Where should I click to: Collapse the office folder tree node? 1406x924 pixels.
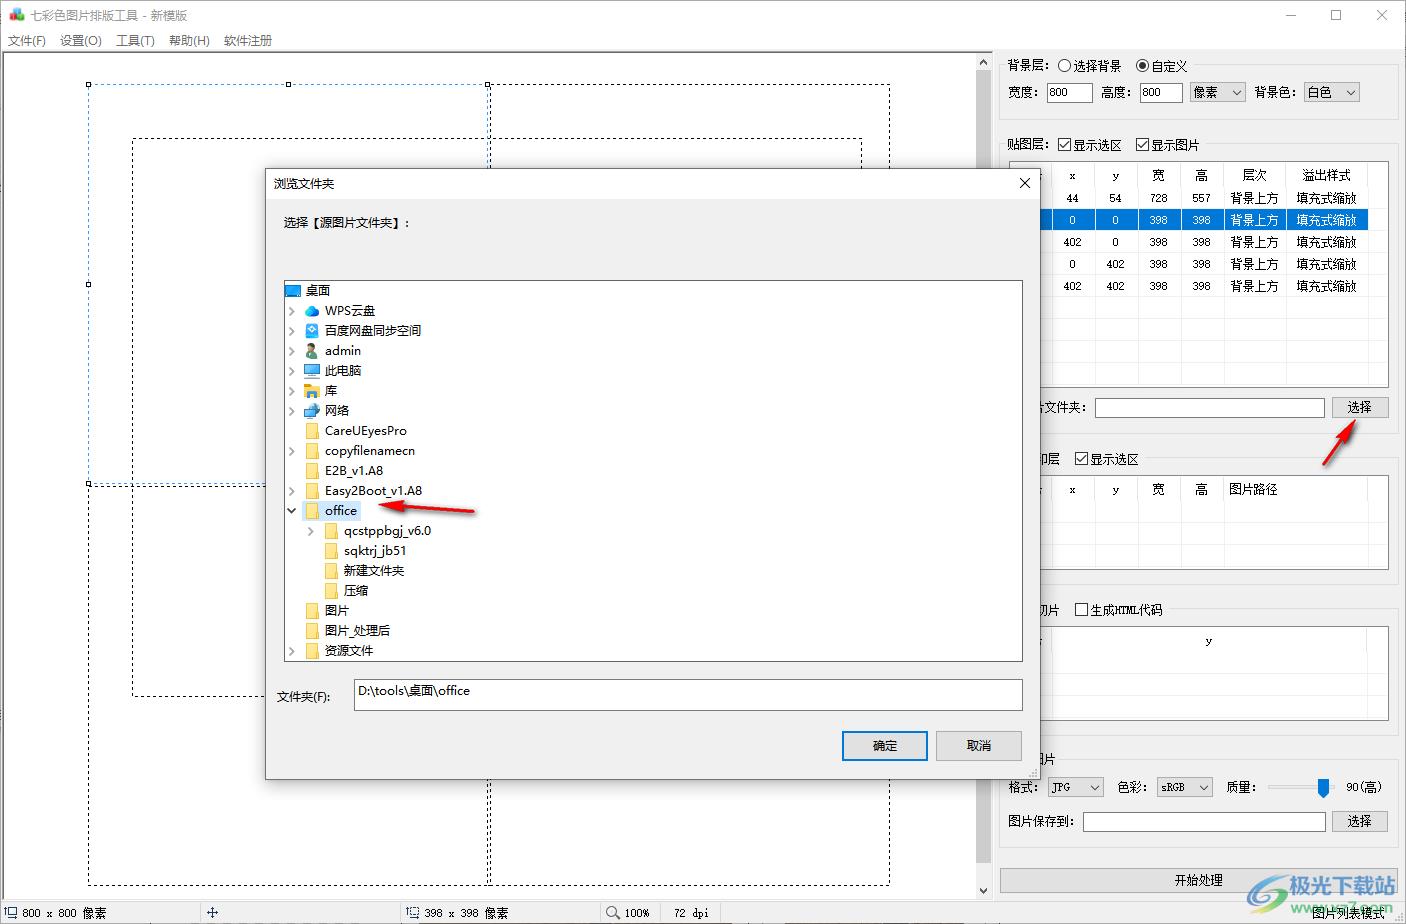click(x=292, y=511)
